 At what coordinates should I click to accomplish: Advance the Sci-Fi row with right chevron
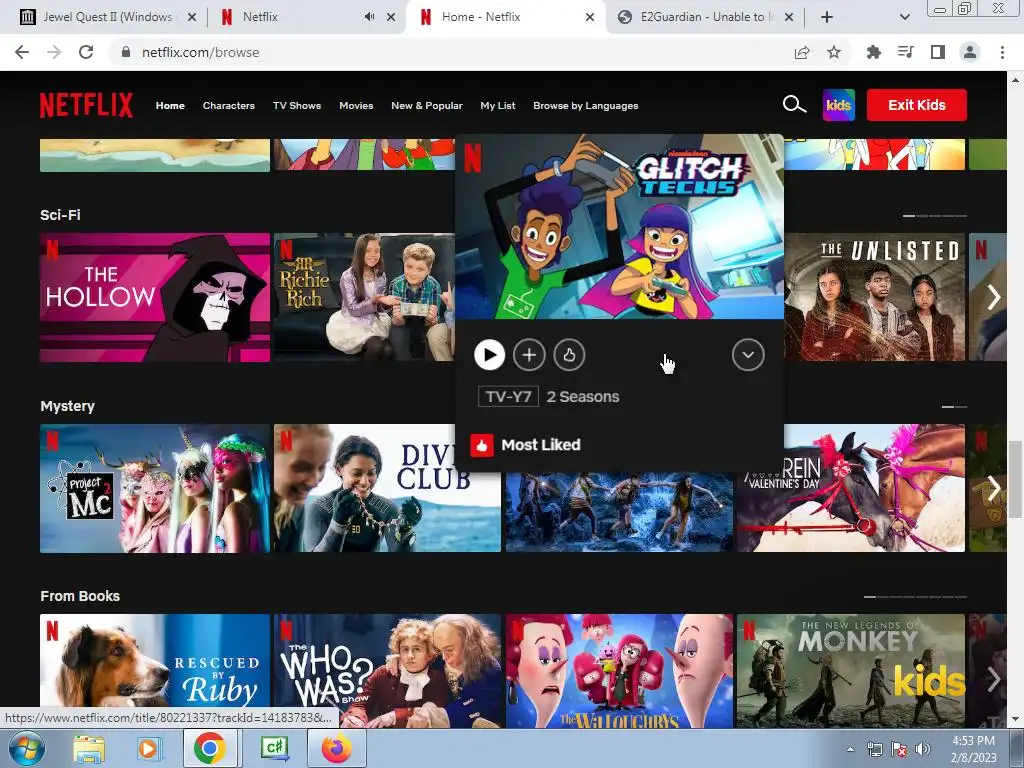click(993, 298)
